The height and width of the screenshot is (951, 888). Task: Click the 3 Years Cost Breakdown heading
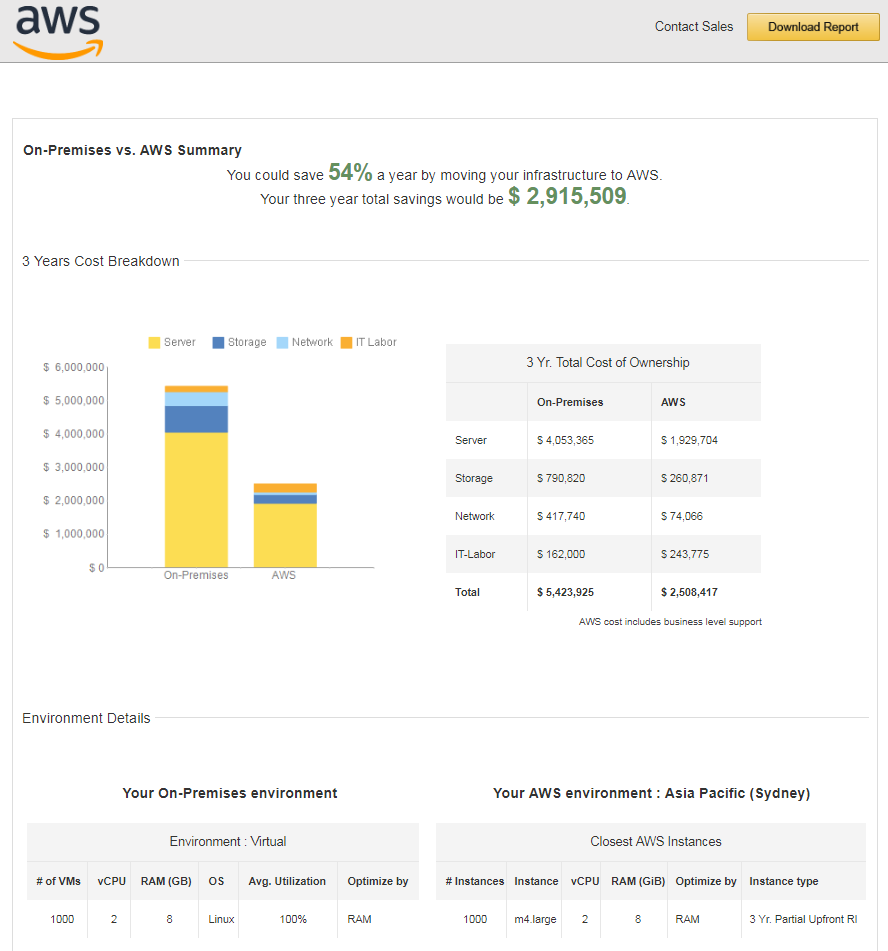pyautogui.click(x=101, y=261)
